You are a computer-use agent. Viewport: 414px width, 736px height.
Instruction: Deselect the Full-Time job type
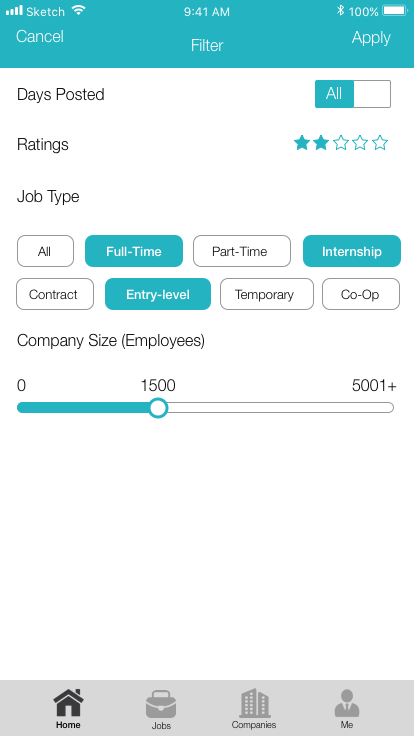[x=134, y=251]
